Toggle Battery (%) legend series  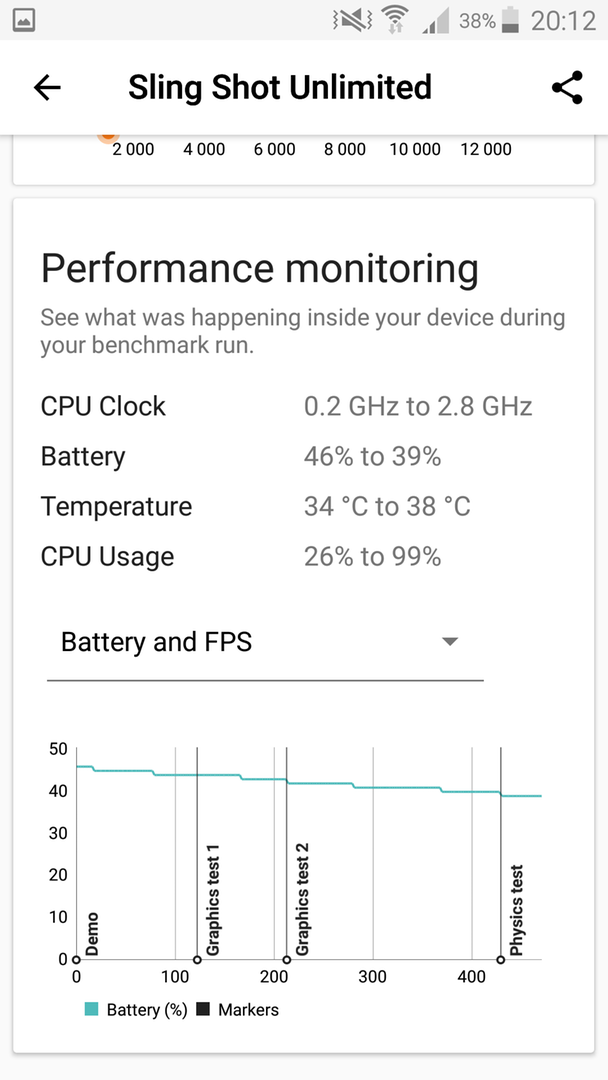tap(136, 1010)
